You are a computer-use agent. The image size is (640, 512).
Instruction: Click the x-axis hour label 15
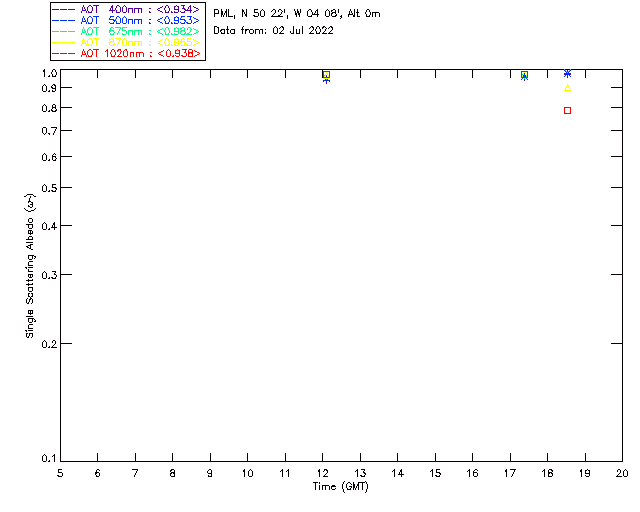[435, 473]
